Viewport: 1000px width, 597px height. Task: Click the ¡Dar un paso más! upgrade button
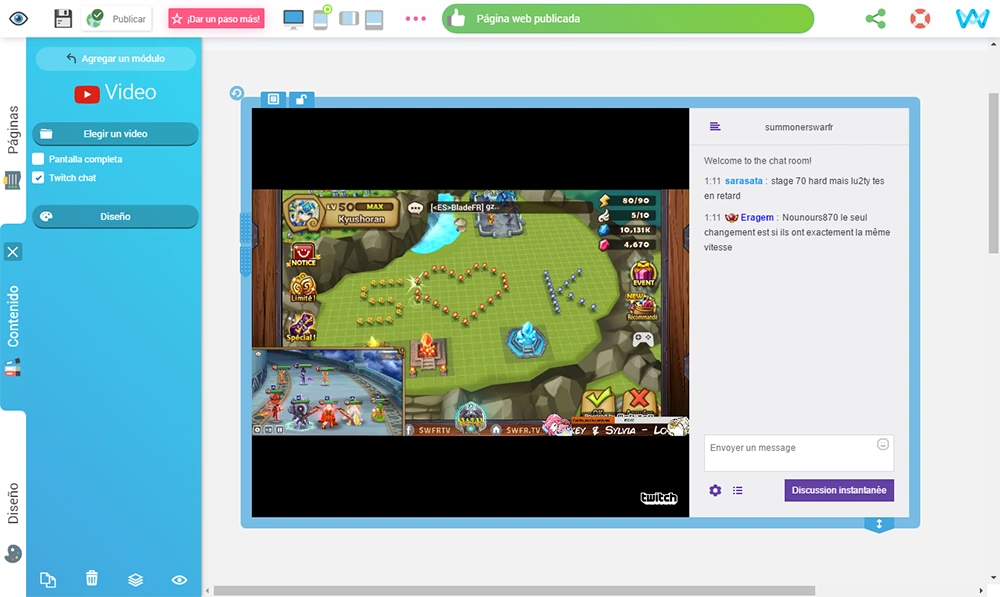(x=216, y=18)
